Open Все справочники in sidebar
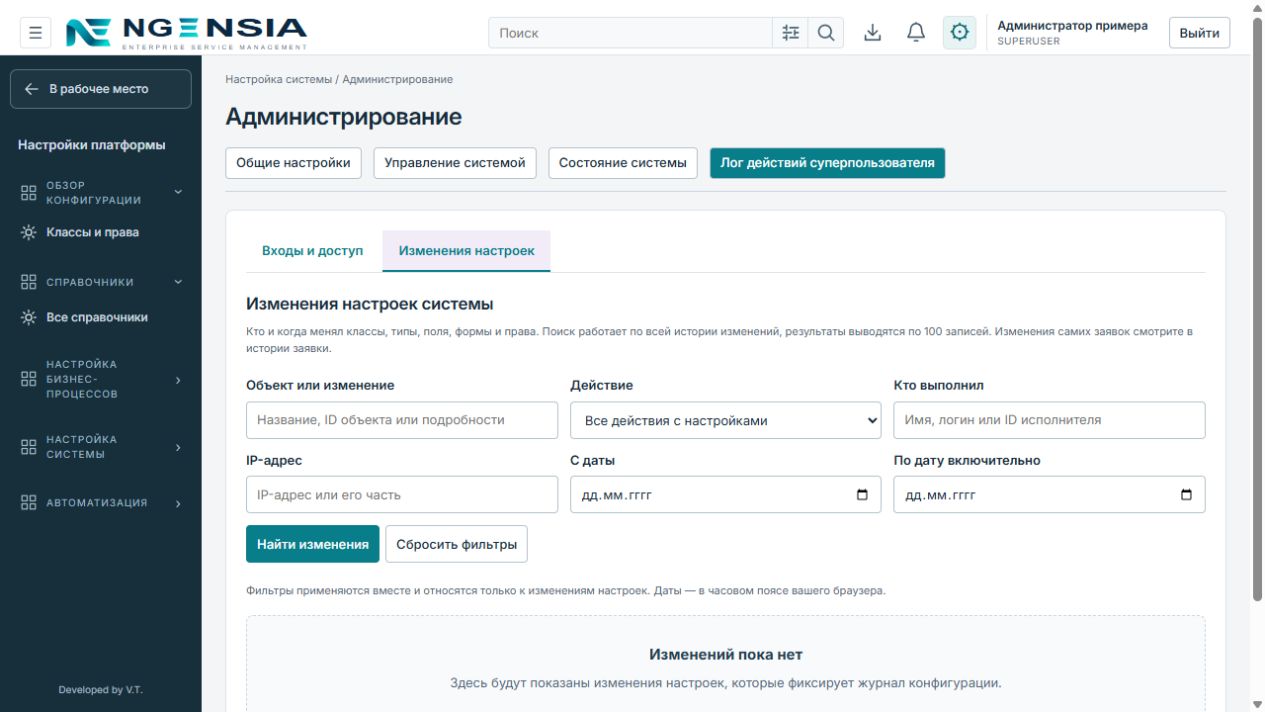 click(x=97, y=317)
